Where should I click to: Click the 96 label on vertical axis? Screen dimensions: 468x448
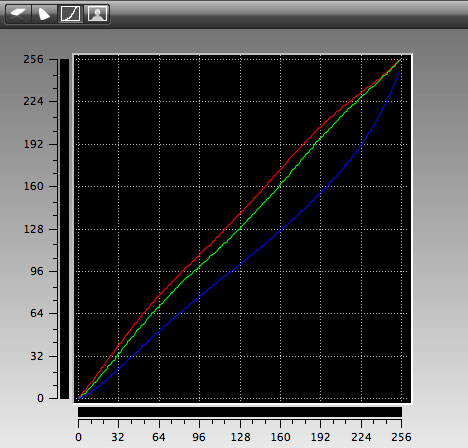[37, 271]
